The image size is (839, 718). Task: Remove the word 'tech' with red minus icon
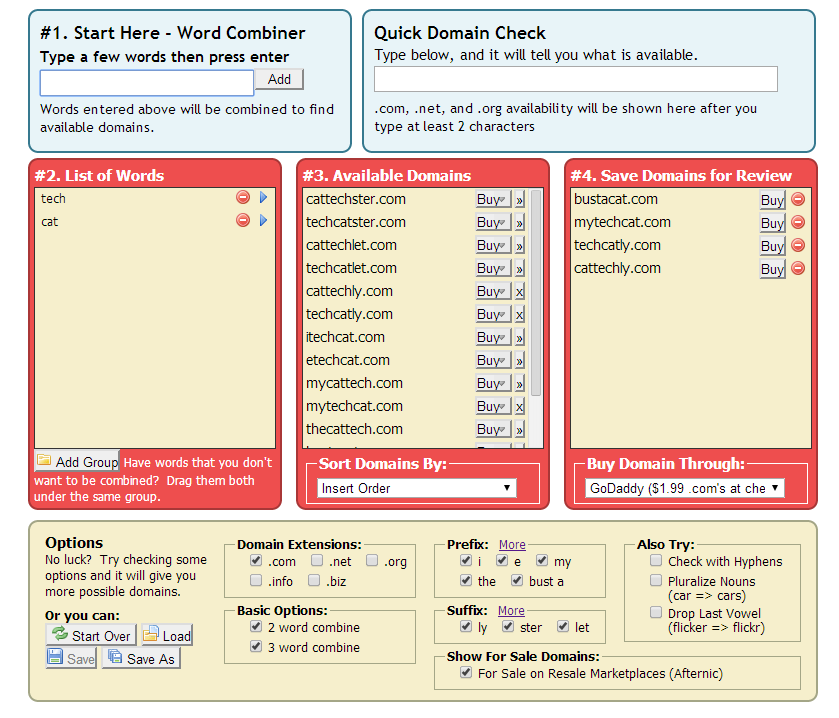[242, 198]
